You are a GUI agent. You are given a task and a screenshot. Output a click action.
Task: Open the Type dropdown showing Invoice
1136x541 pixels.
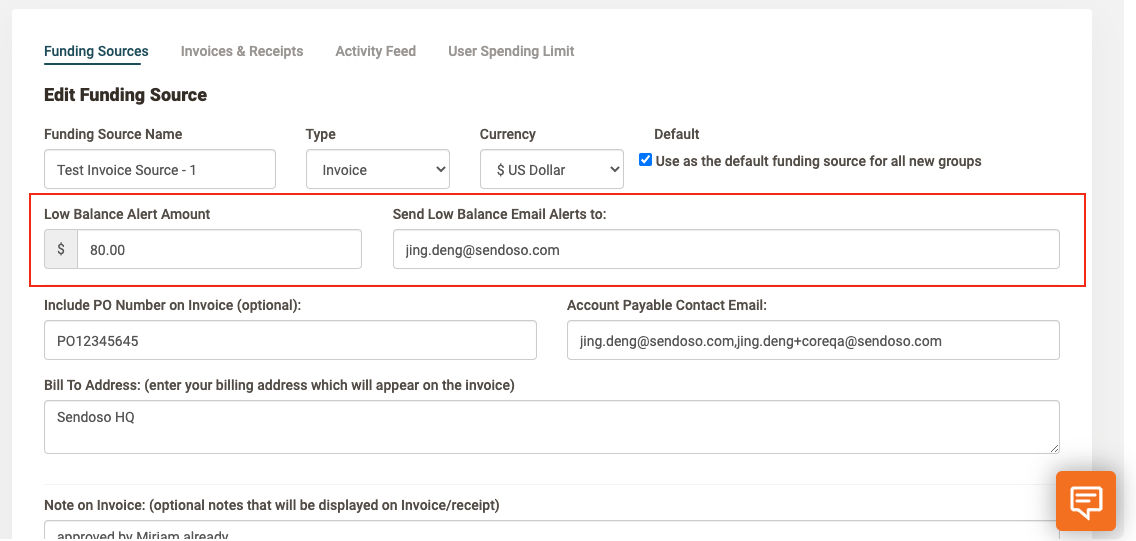point(378,170)
